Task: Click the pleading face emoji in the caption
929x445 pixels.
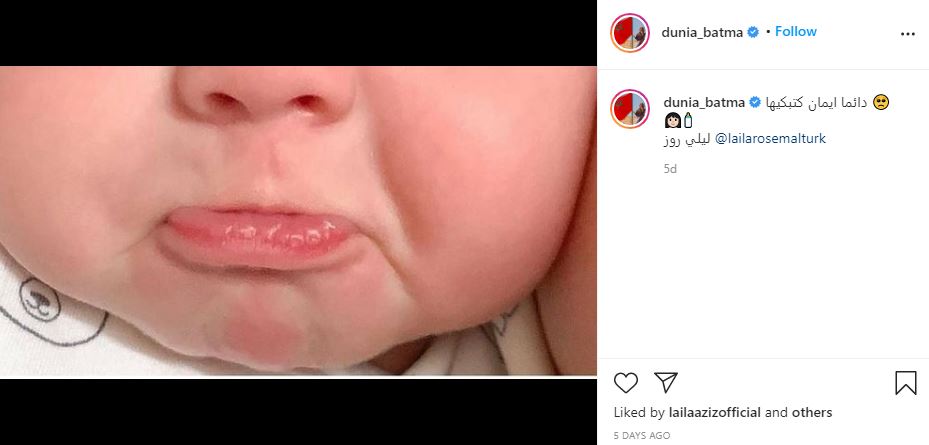Action: [881, 102]
